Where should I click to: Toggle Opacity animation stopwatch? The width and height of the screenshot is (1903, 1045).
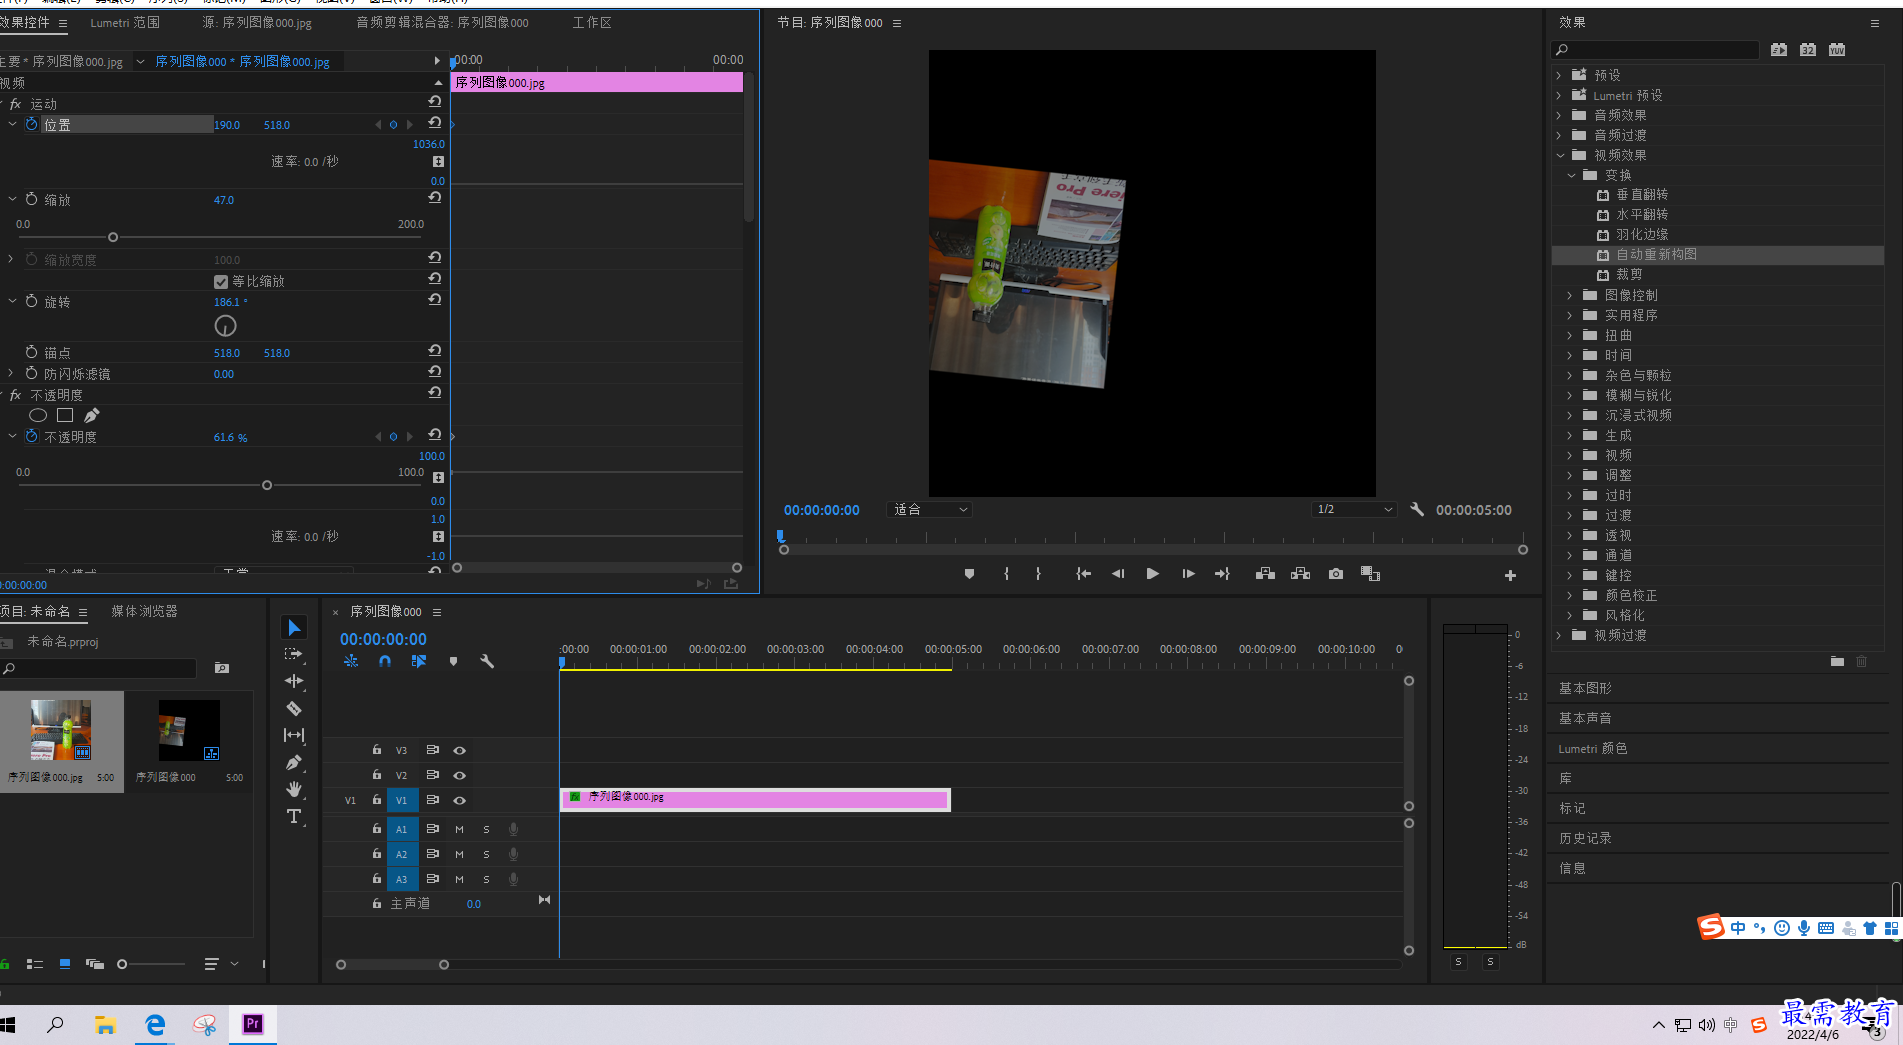coord(32,436)
